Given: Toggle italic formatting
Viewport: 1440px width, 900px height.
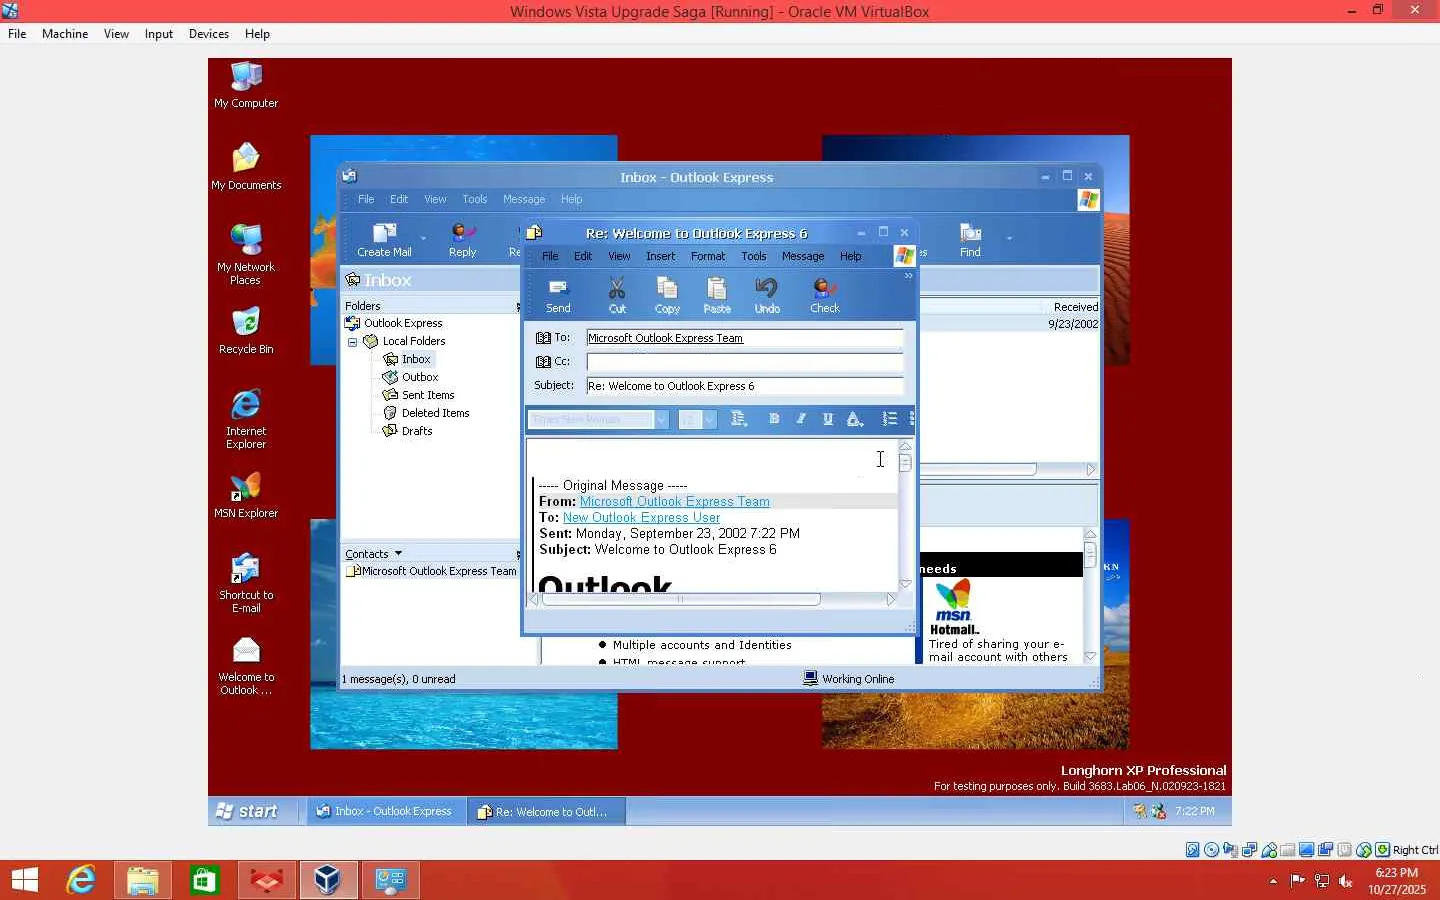Looking at the screenshot, I should [801, 419].
